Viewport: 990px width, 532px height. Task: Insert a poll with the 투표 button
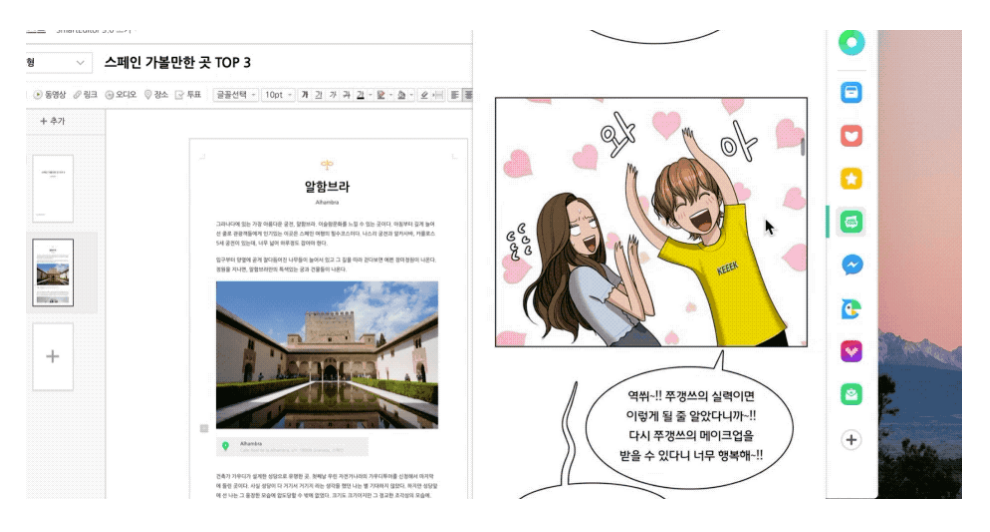click(x=188, y=95)
